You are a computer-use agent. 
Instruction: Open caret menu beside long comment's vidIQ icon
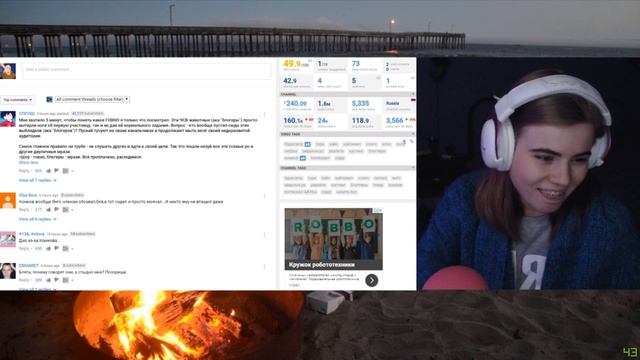click(72, 171)
